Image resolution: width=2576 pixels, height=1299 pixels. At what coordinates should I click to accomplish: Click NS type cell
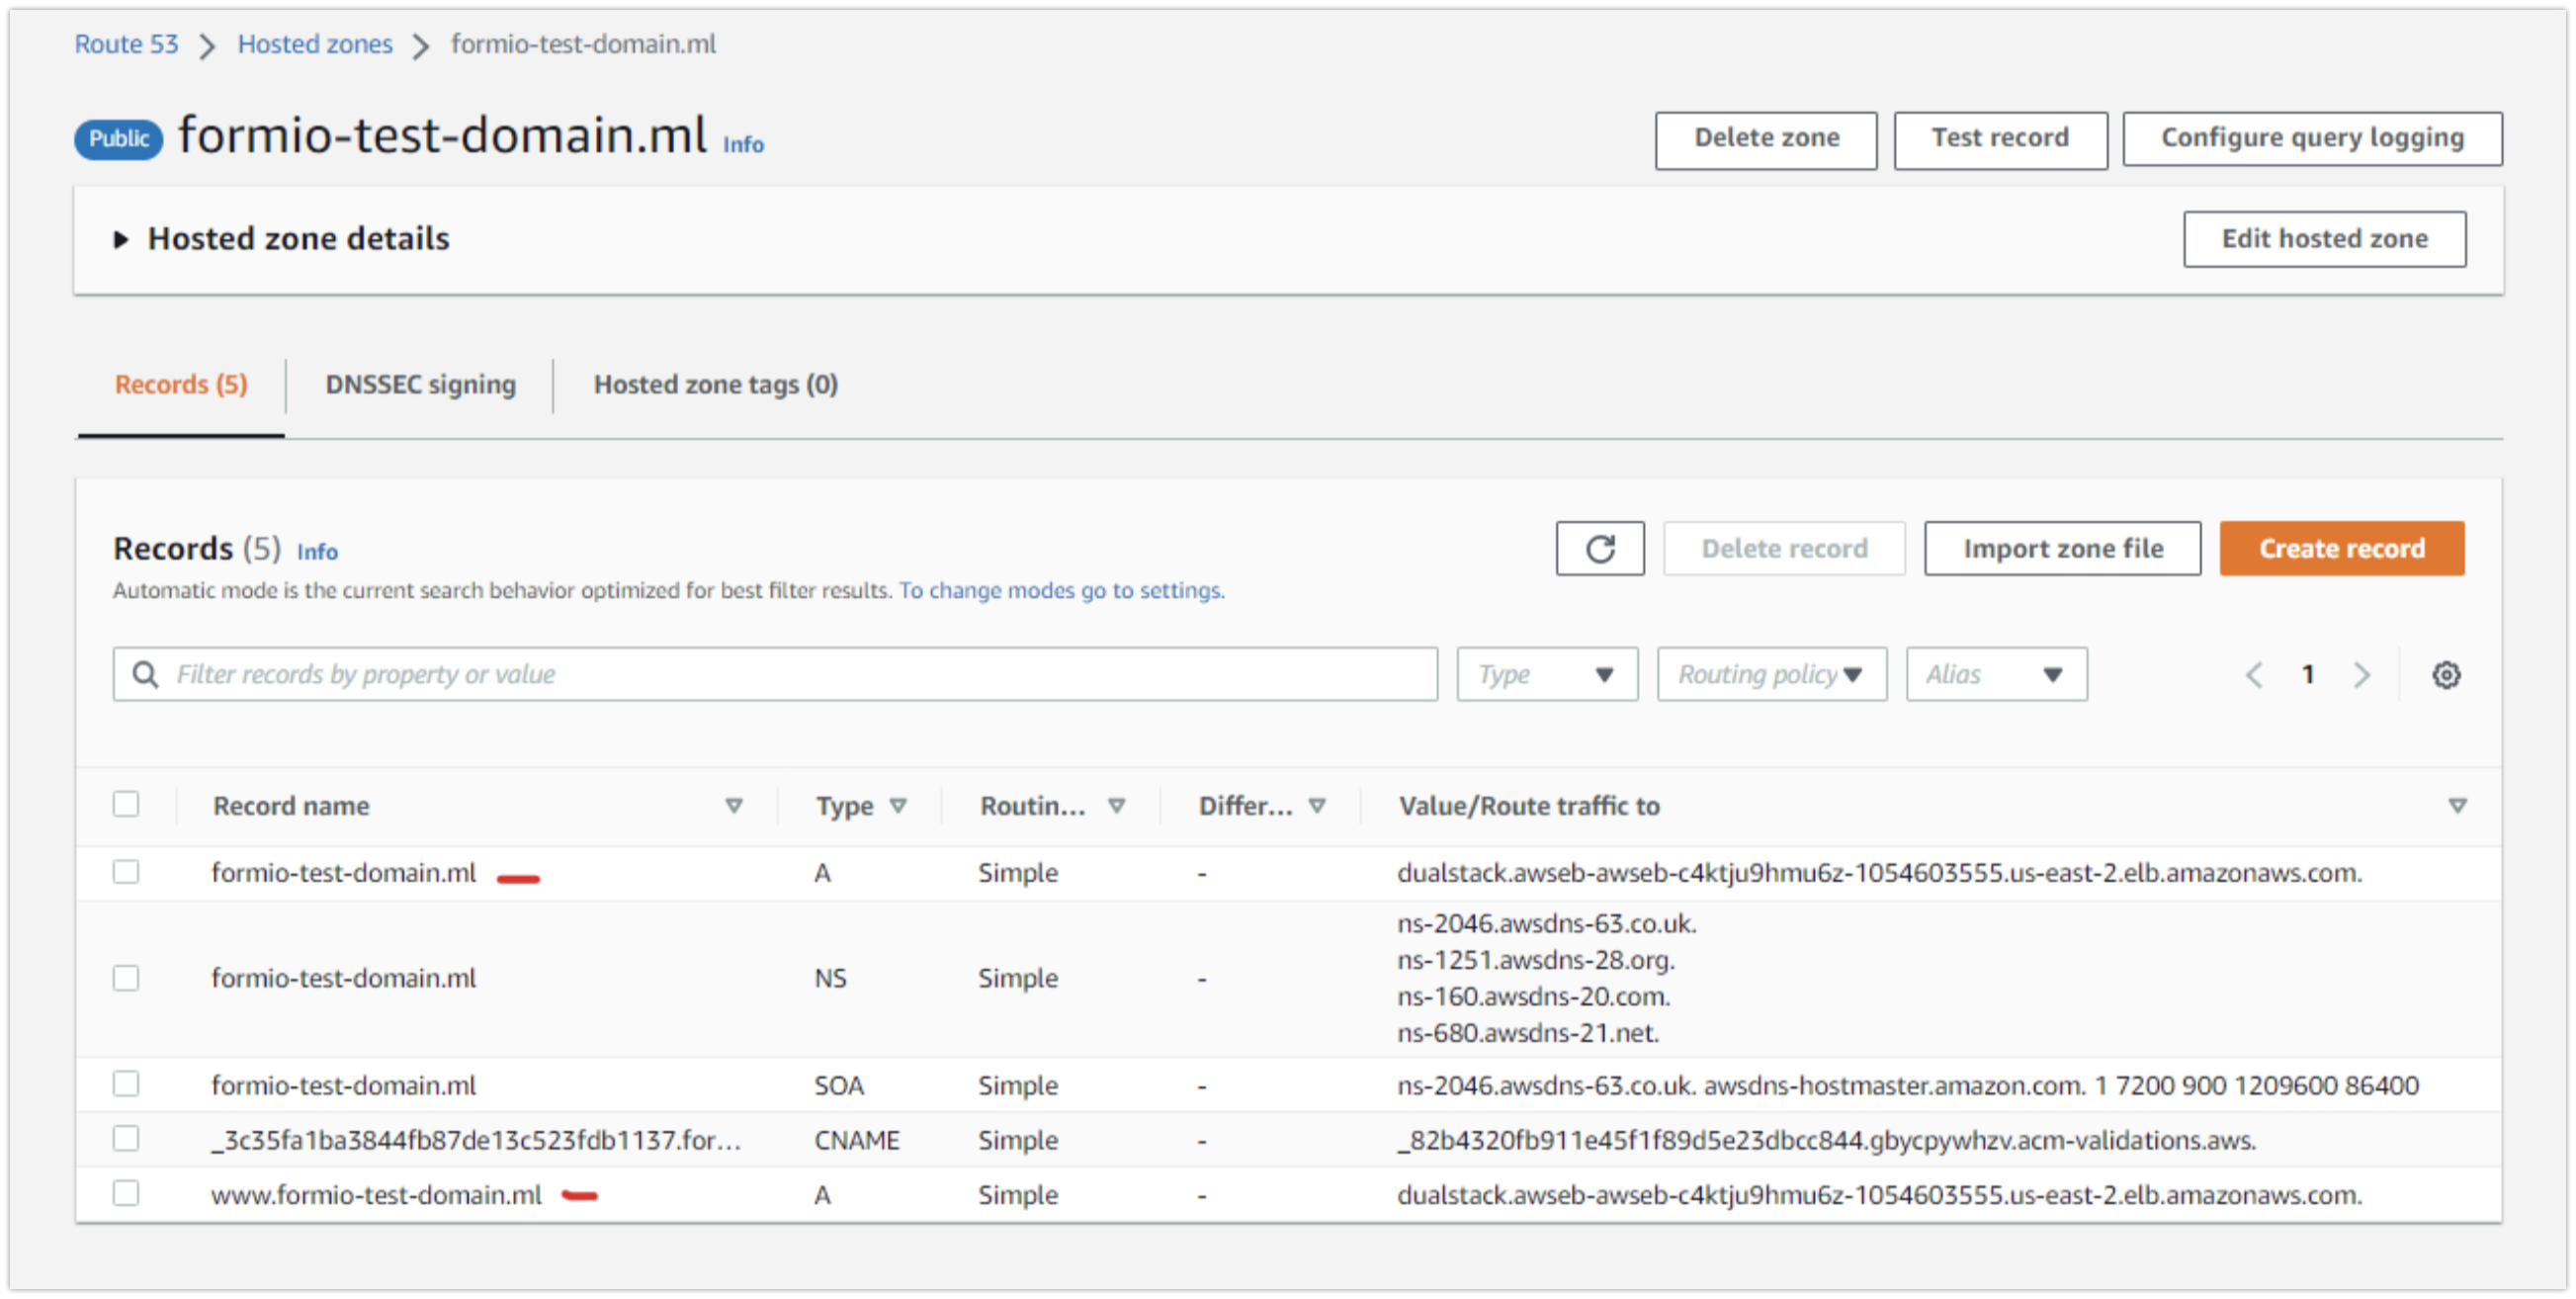point(830,978)
